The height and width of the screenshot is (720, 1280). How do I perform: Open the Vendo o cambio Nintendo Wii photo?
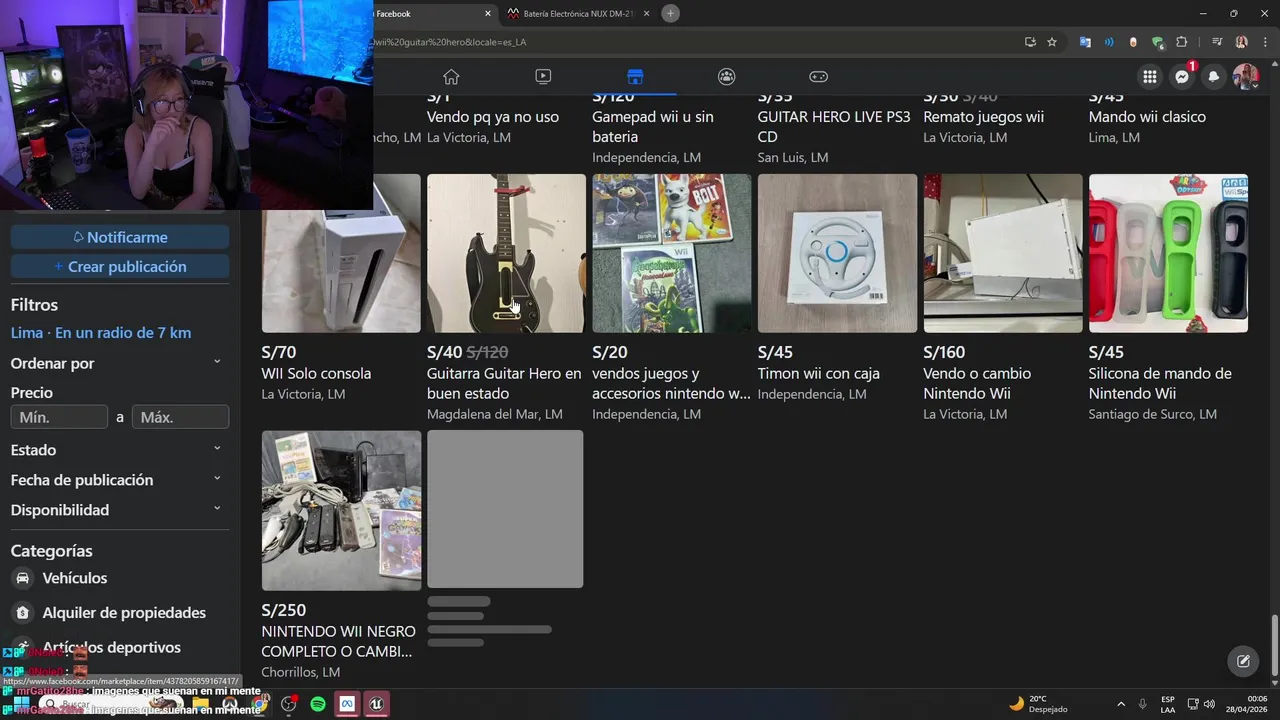coord(1003,253)
